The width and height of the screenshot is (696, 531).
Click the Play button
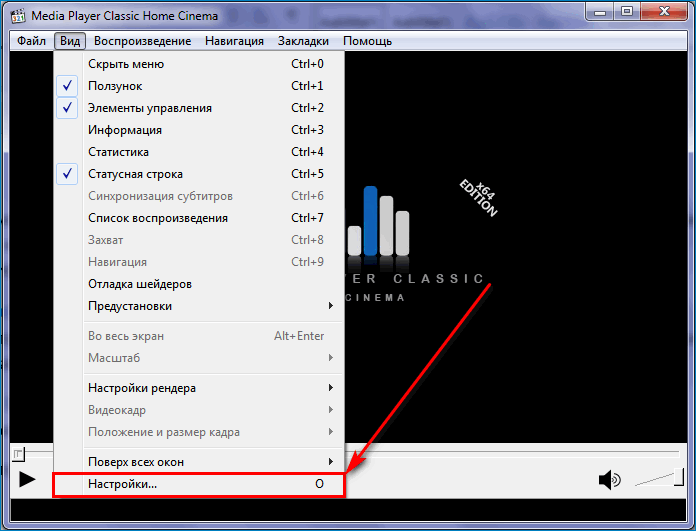(28, 479)
